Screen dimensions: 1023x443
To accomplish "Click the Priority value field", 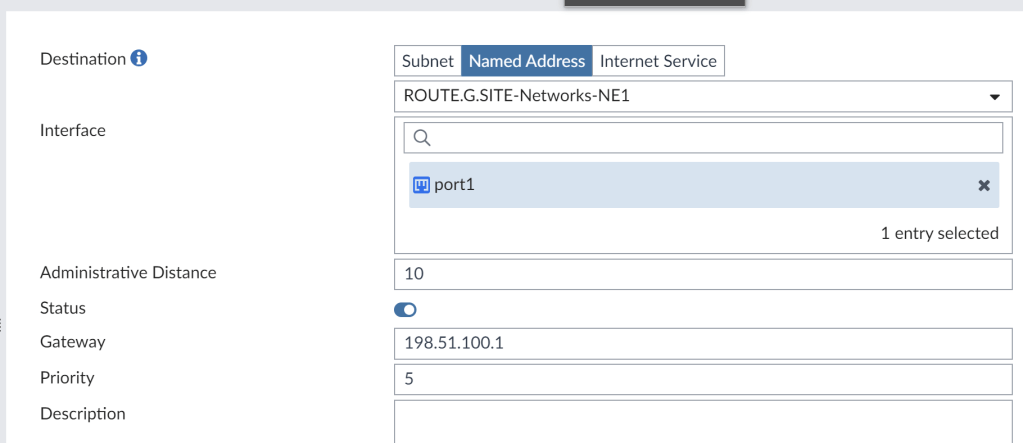I will click(704, 379).
